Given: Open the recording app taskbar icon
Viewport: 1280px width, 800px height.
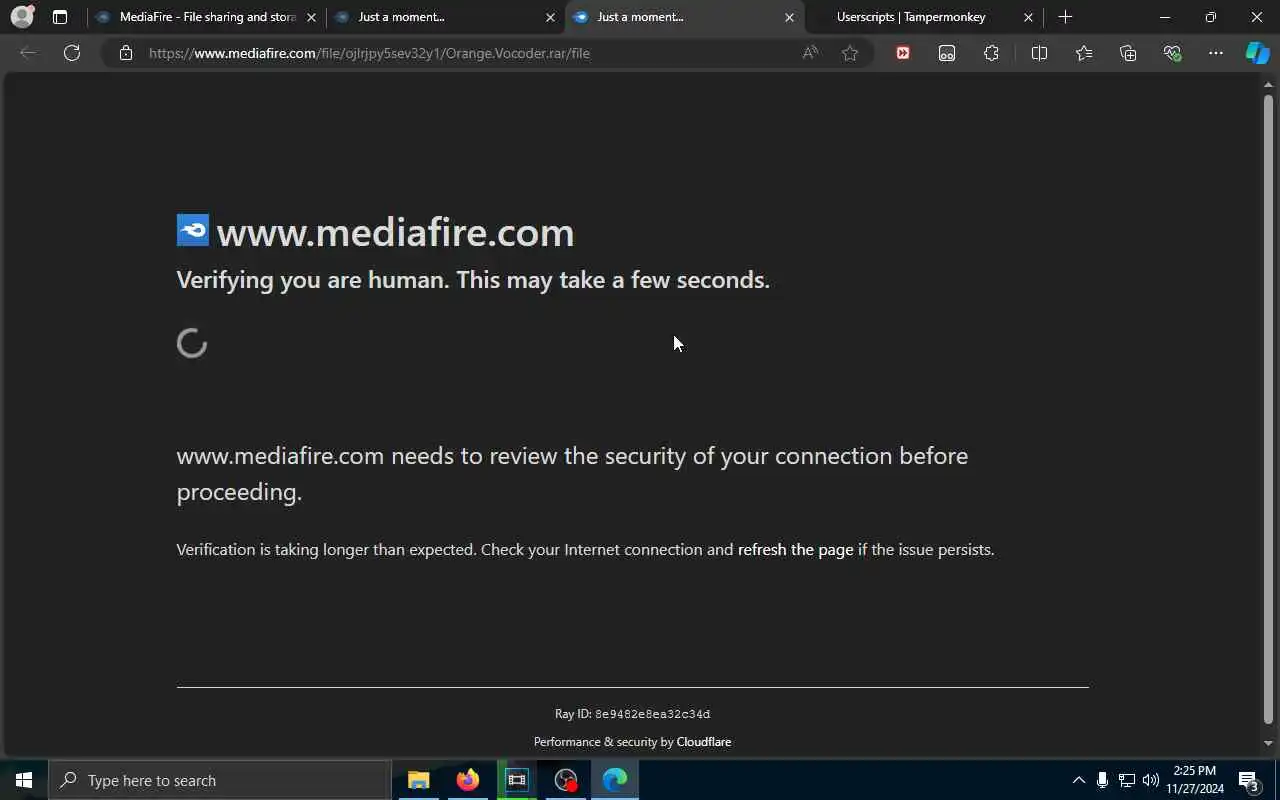Looking at the screenshot, I should coord(566,780).
